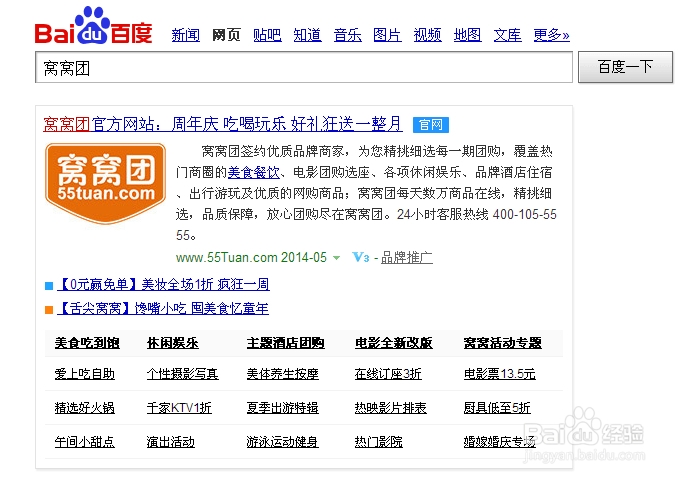Open the 美体养生按摩 link

point(282,374)
